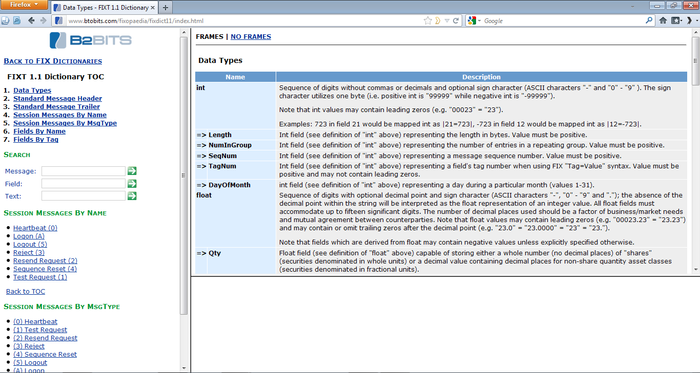Click the Description column header
This screenshot has height=373, width=700.
481,77
